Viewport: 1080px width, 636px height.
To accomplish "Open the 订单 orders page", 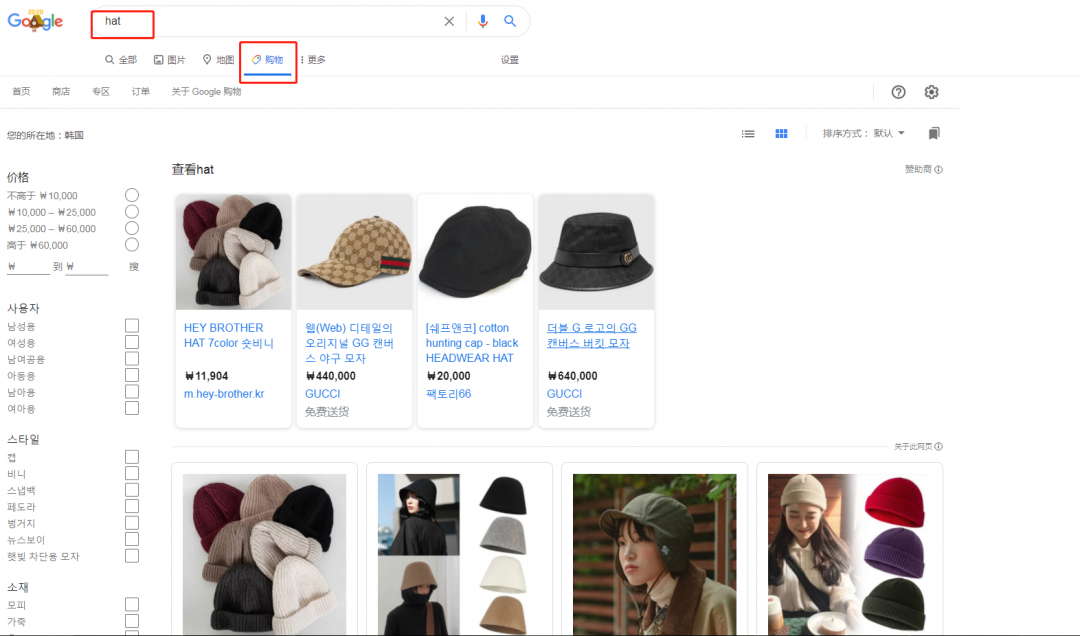I will tap(141, 92).
